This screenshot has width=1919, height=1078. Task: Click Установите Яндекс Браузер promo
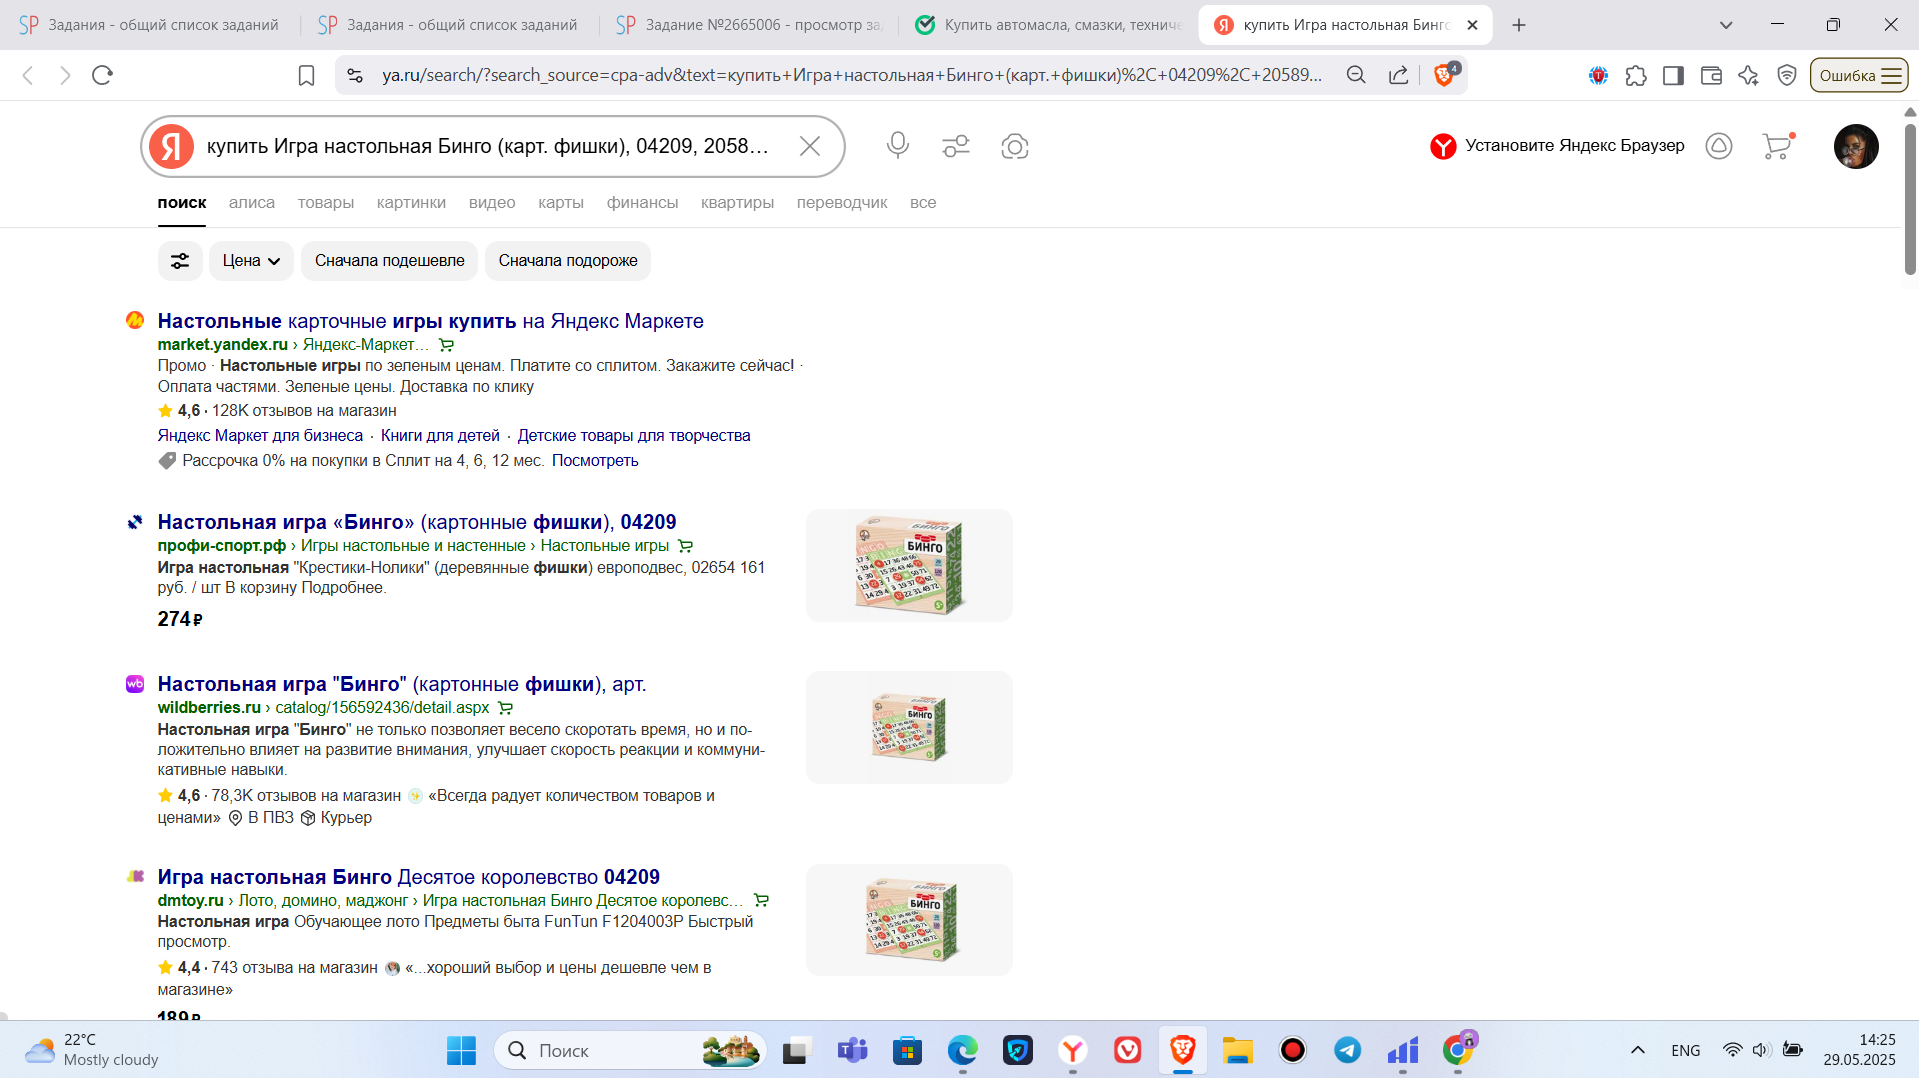click(1557, 146)
